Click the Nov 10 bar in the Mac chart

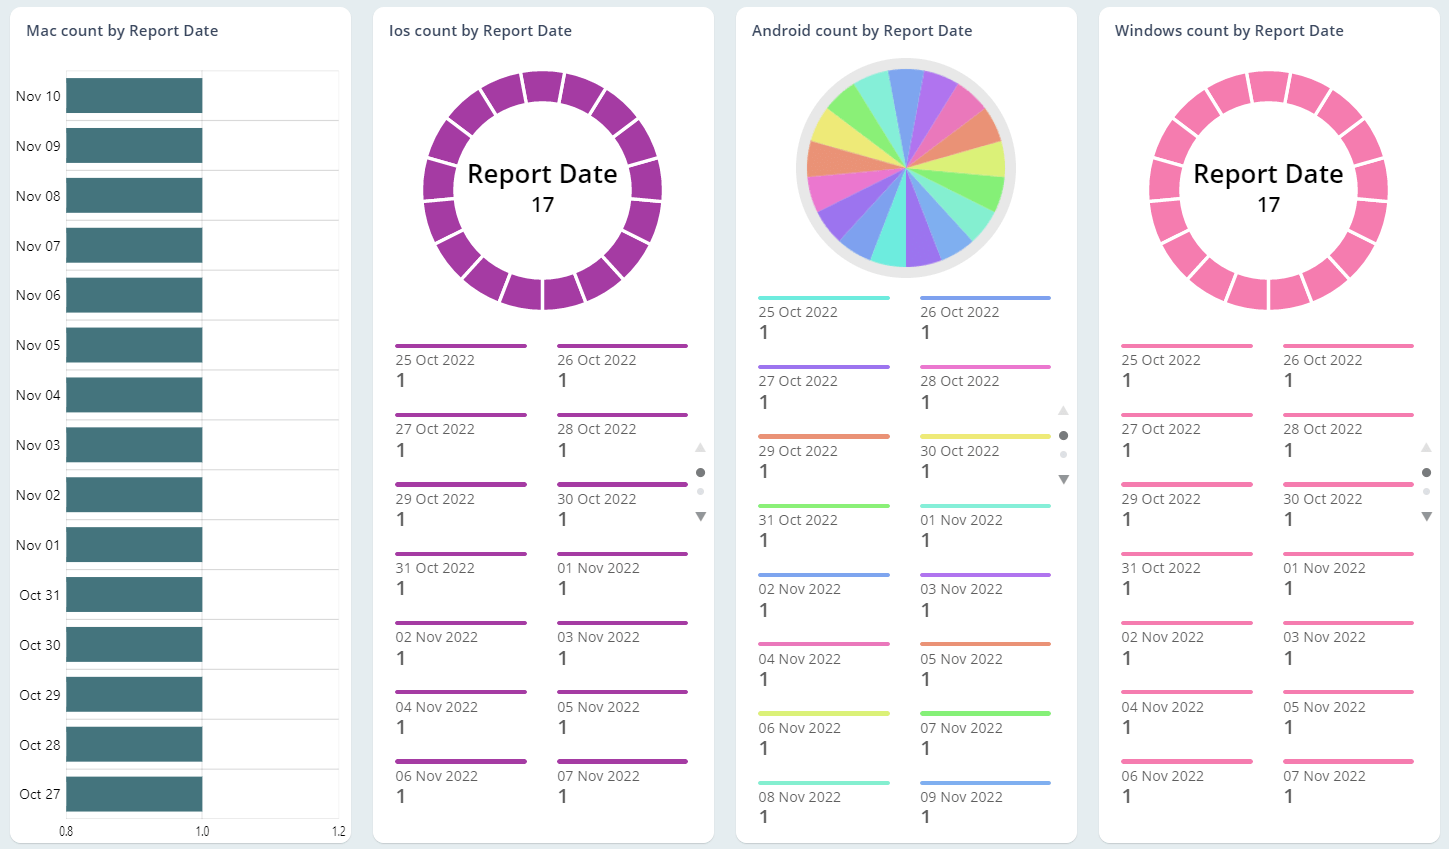click(134, 95)
